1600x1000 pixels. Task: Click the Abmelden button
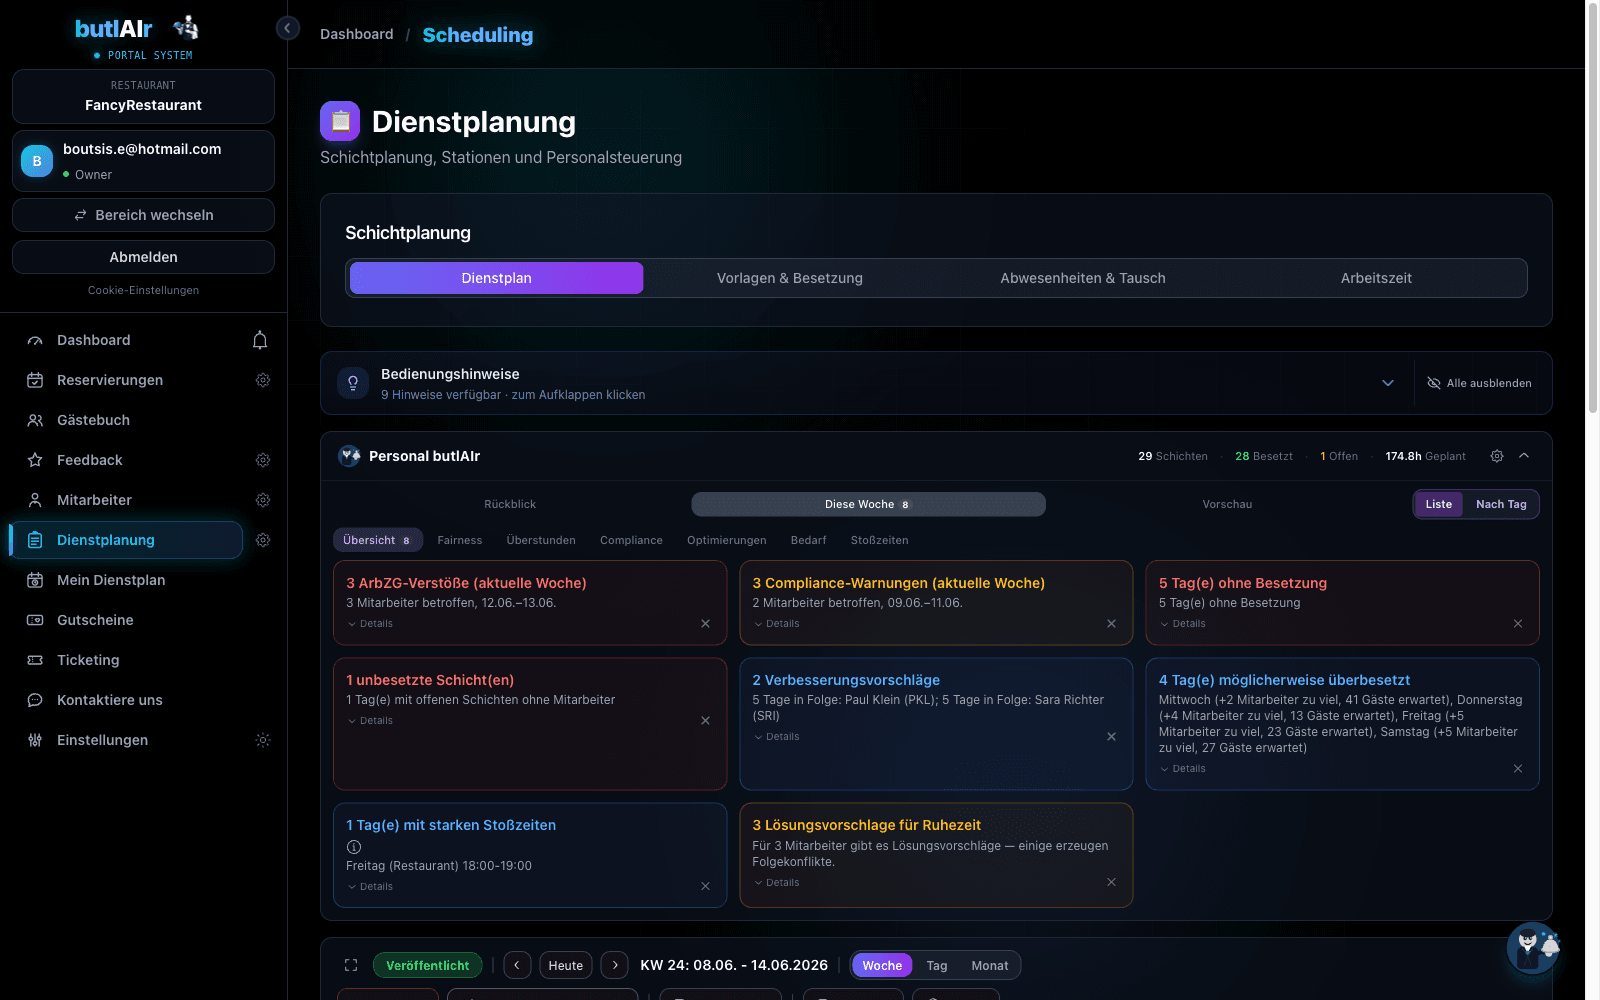click(143, 257)
